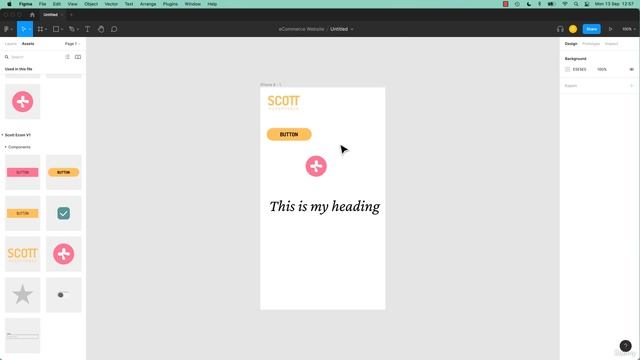Open the Plugins menu

(170, 4)
